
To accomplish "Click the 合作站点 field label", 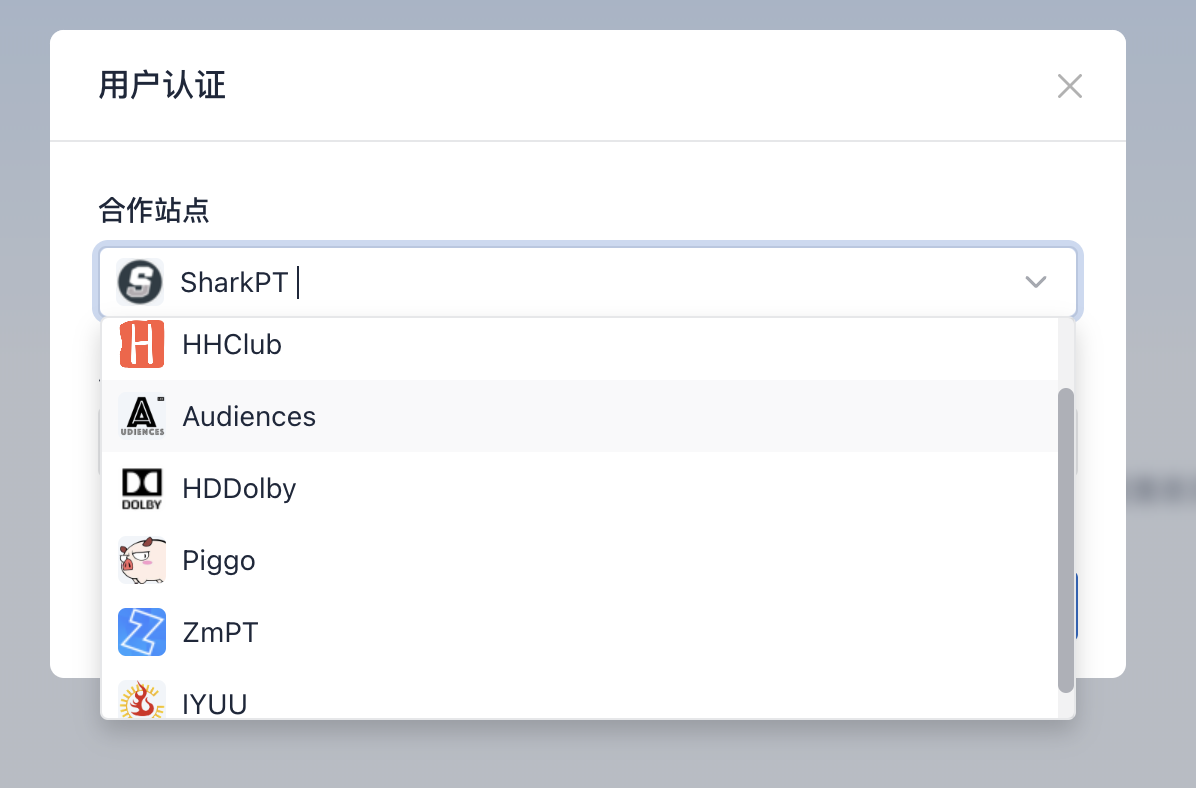I will click(153, 210).
